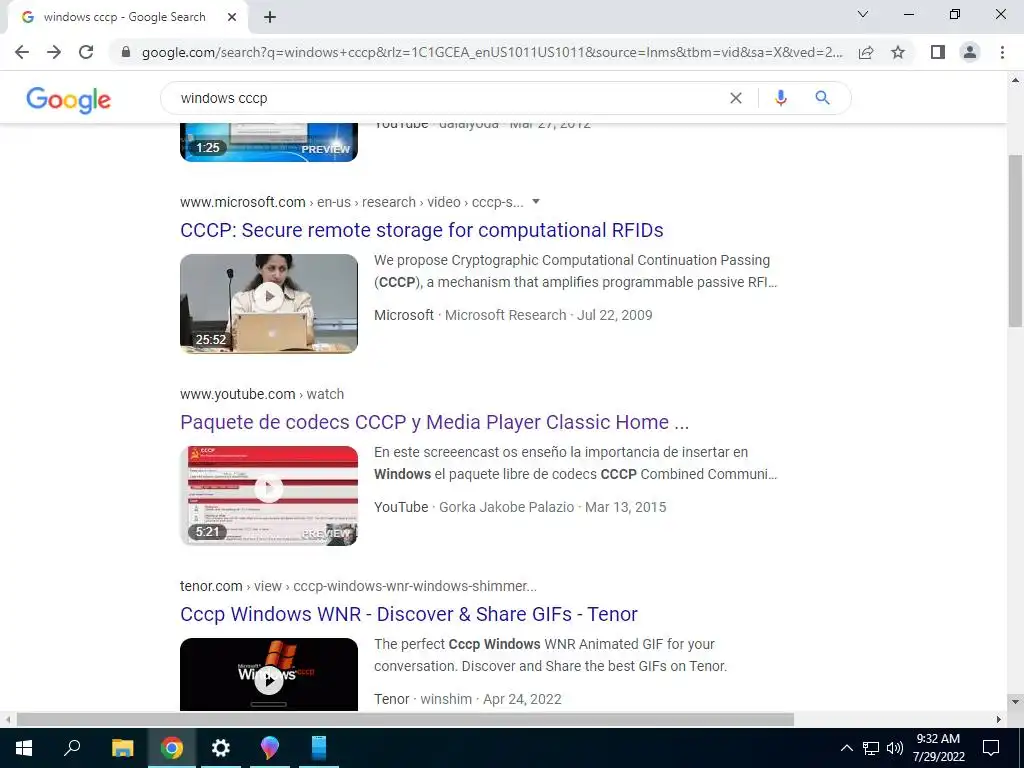Start voice search with microphone
This screenshot has height=768, width=1024.
[780, 98]
